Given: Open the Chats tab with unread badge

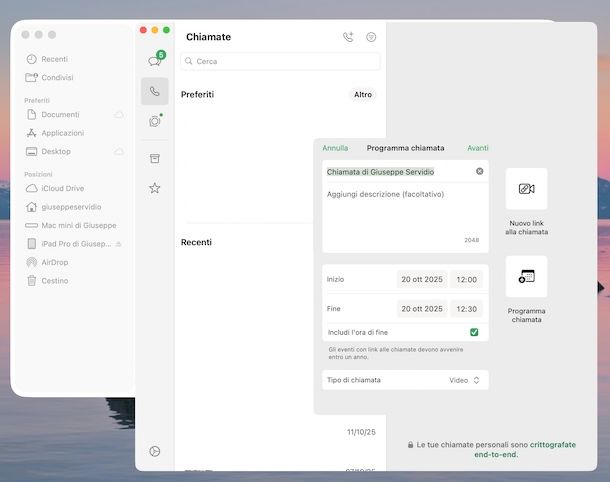Looking at the screenshot, I should (155, 61).
